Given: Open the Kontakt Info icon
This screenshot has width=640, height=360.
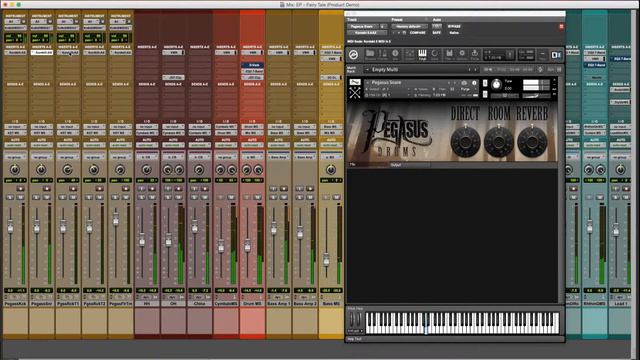Looking at the screenshot, I should click(395, 54).
